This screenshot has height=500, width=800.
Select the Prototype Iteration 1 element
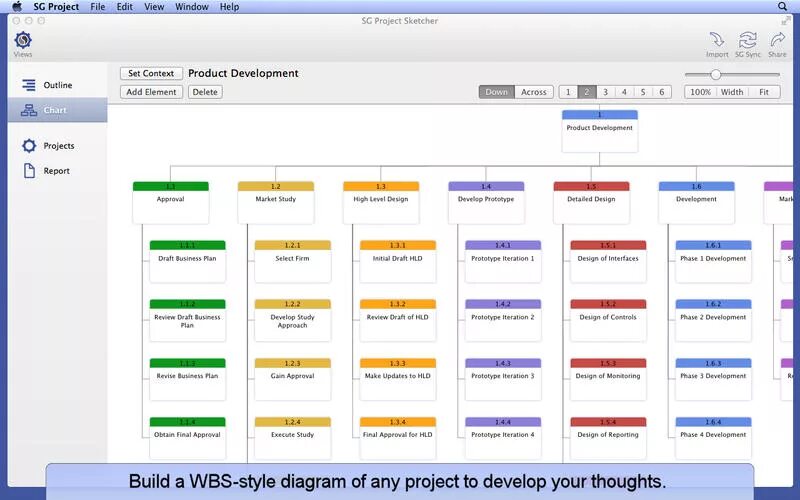pos(503,262)
